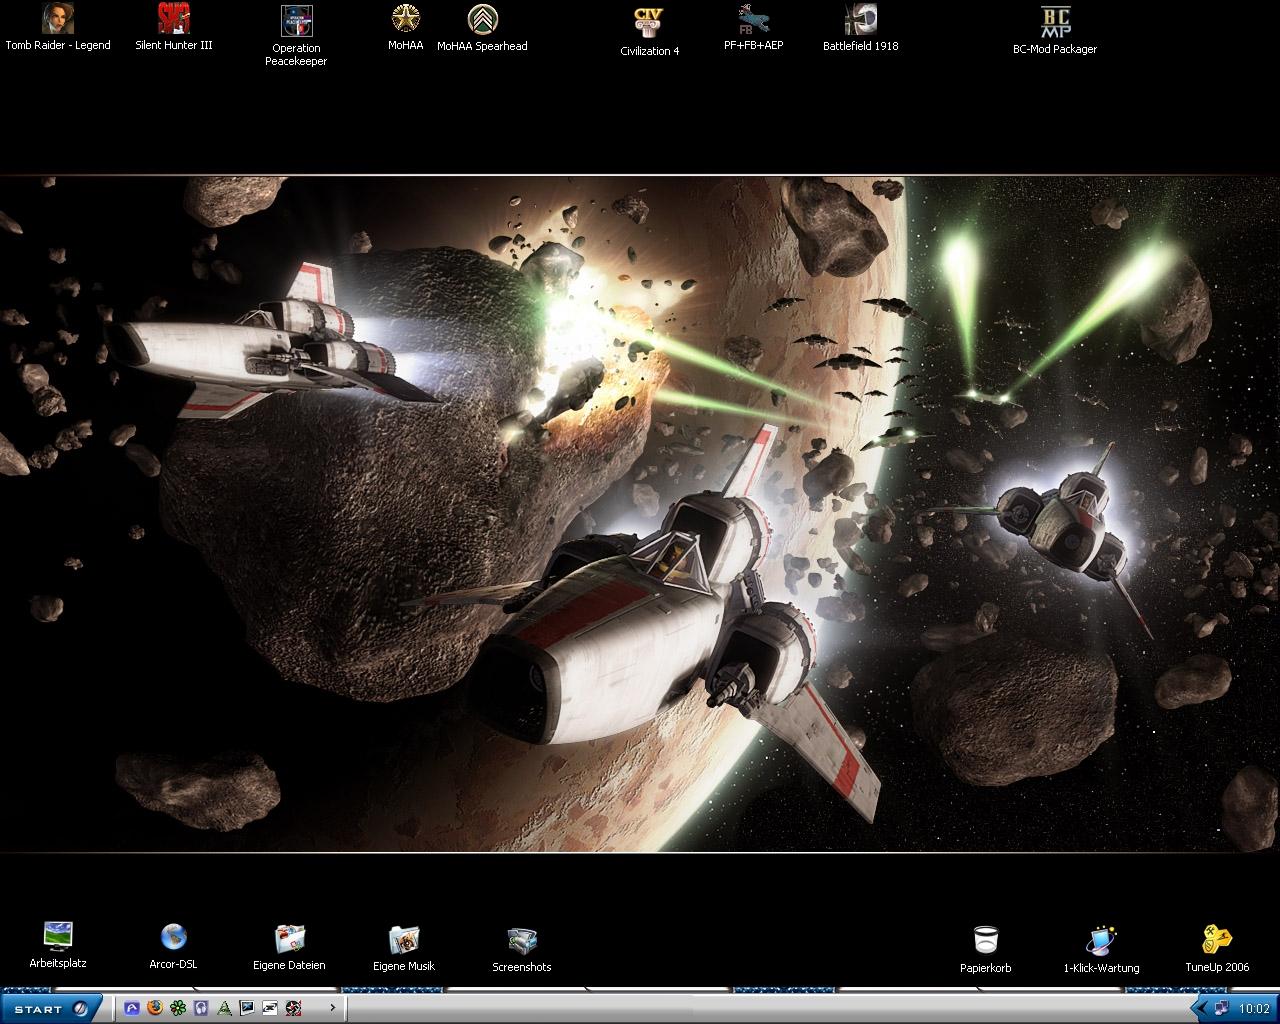The image size is (1280, 1024).
Task: Open the Eigene Musik folder
Action: [404, 948]
